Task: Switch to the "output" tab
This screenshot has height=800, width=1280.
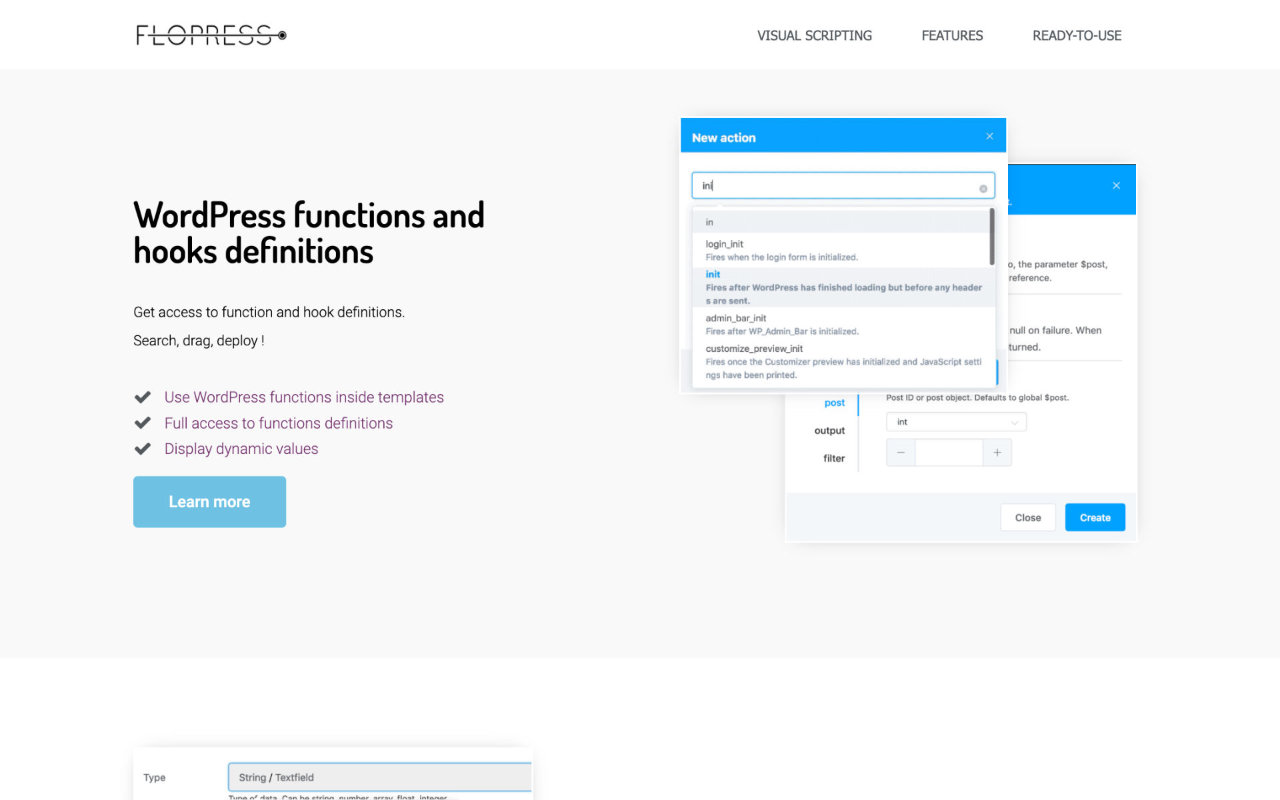Action: pos(829,430)
